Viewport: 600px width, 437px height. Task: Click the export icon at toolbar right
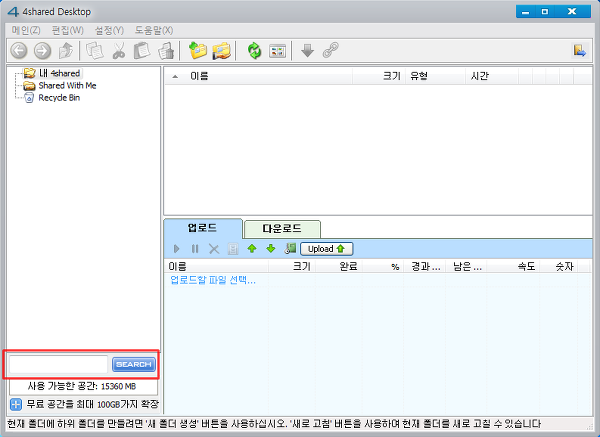[579, 51]
